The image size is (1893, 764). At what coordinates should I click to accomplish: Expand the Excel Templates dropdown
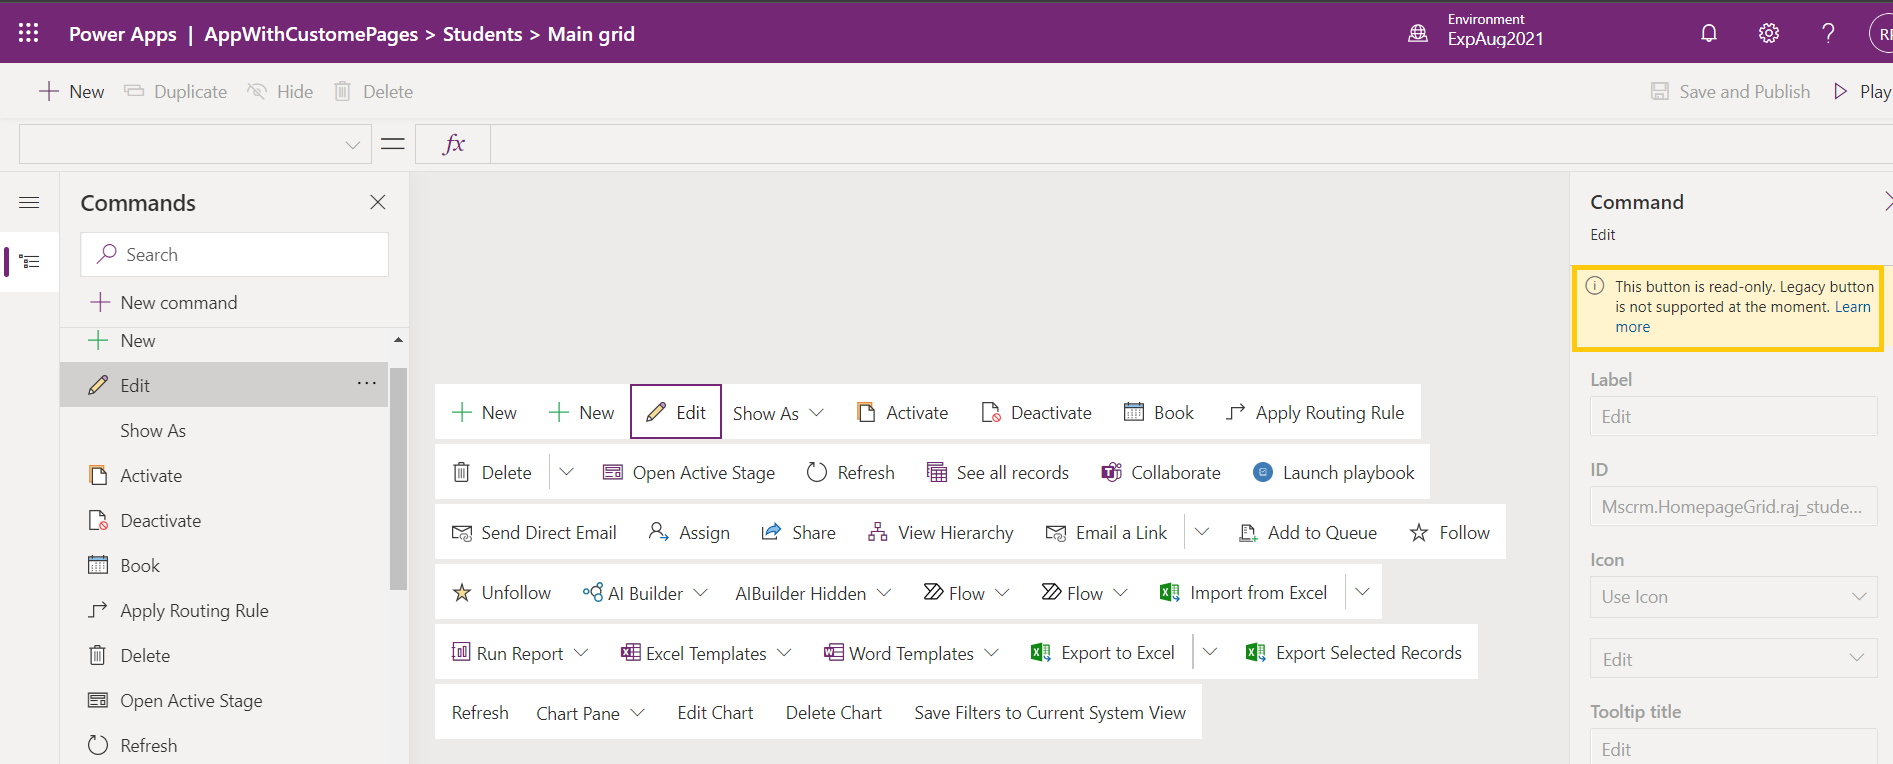coord(784,653)
